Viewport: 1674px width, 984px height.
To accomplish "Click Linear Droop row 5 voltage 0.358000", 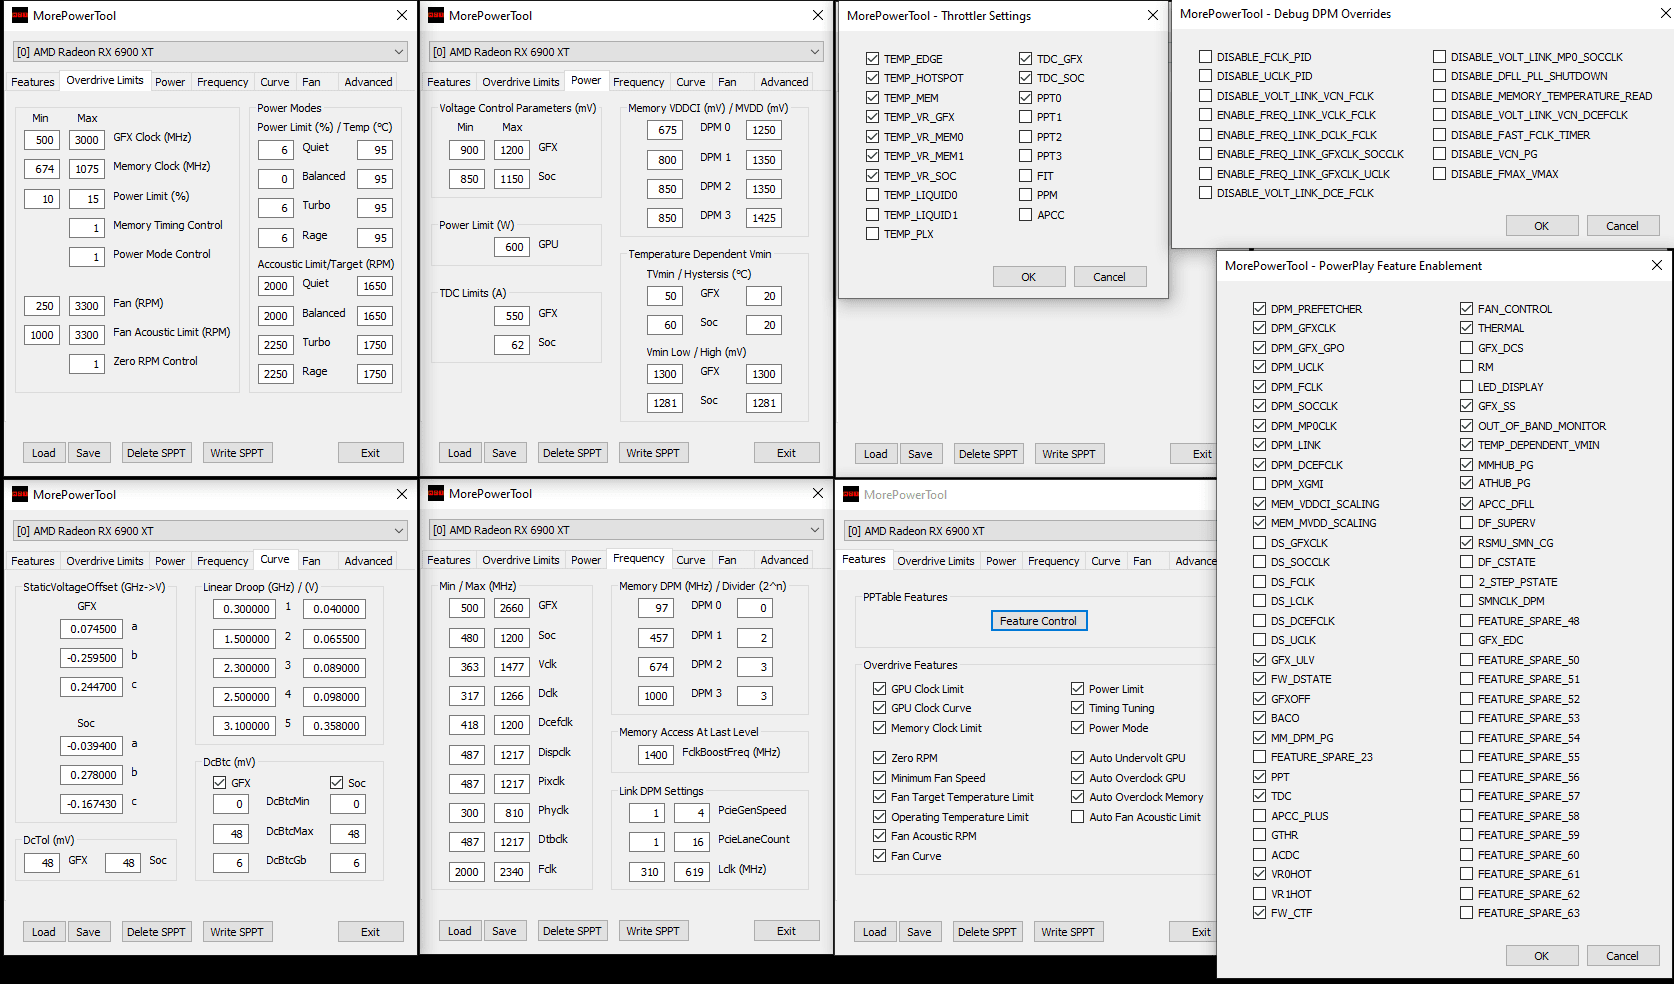I will click(x=335, y=726).
